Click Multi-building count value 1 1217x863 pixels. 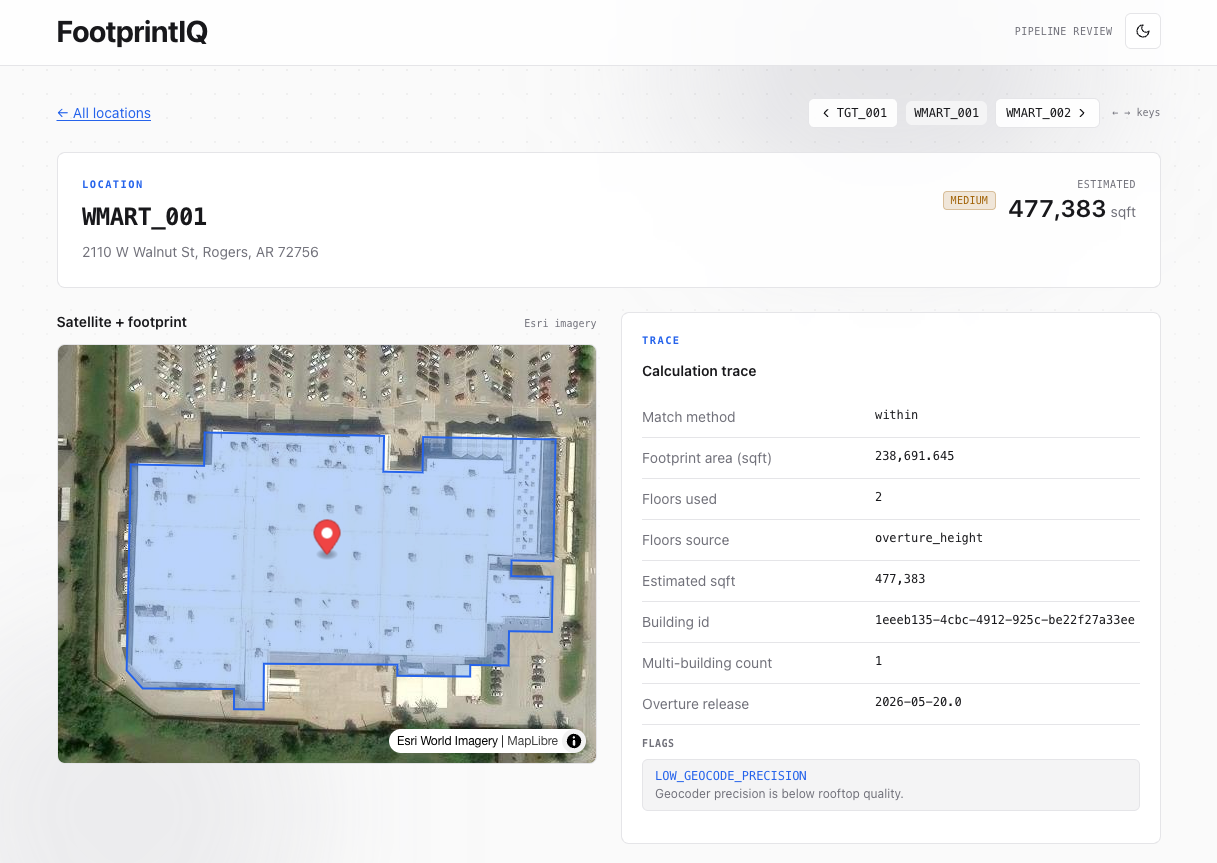click(878, 661)
